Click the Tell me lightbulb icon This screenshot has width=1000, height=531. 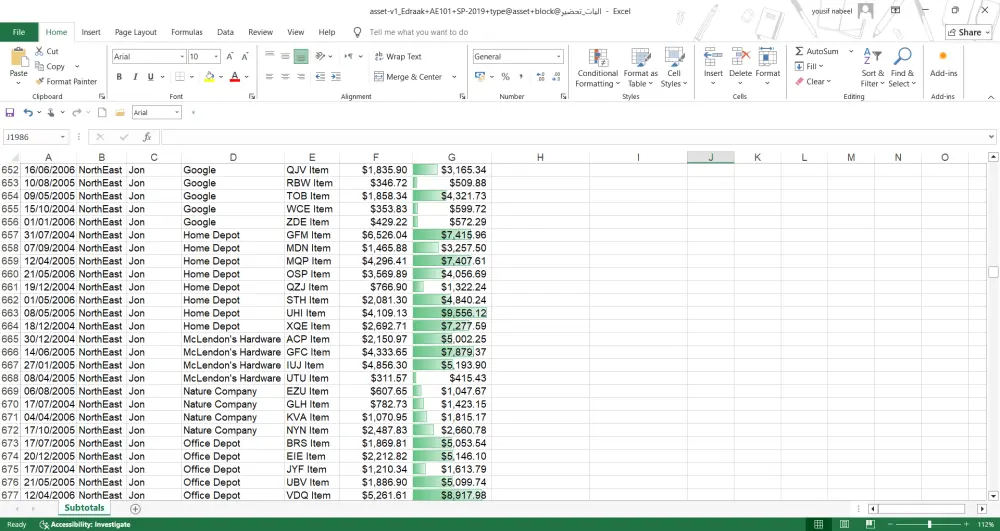click(x=358, y=32)
